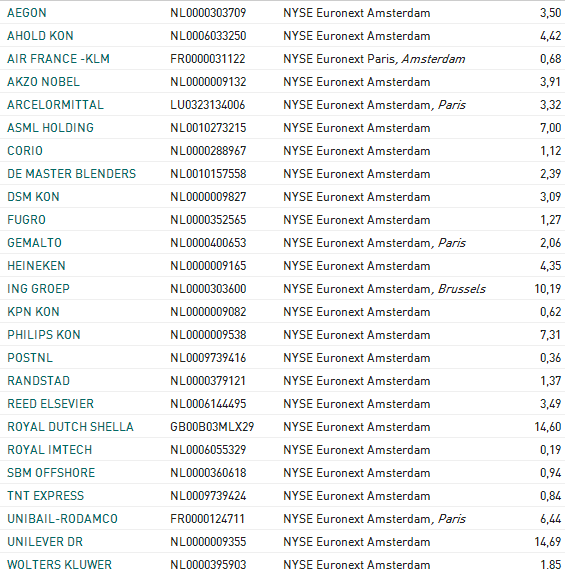The height and width of the screenshot is (569, 565).
Task: Open the ROYAL IMTECH link
Action: [x=50, y=450]
